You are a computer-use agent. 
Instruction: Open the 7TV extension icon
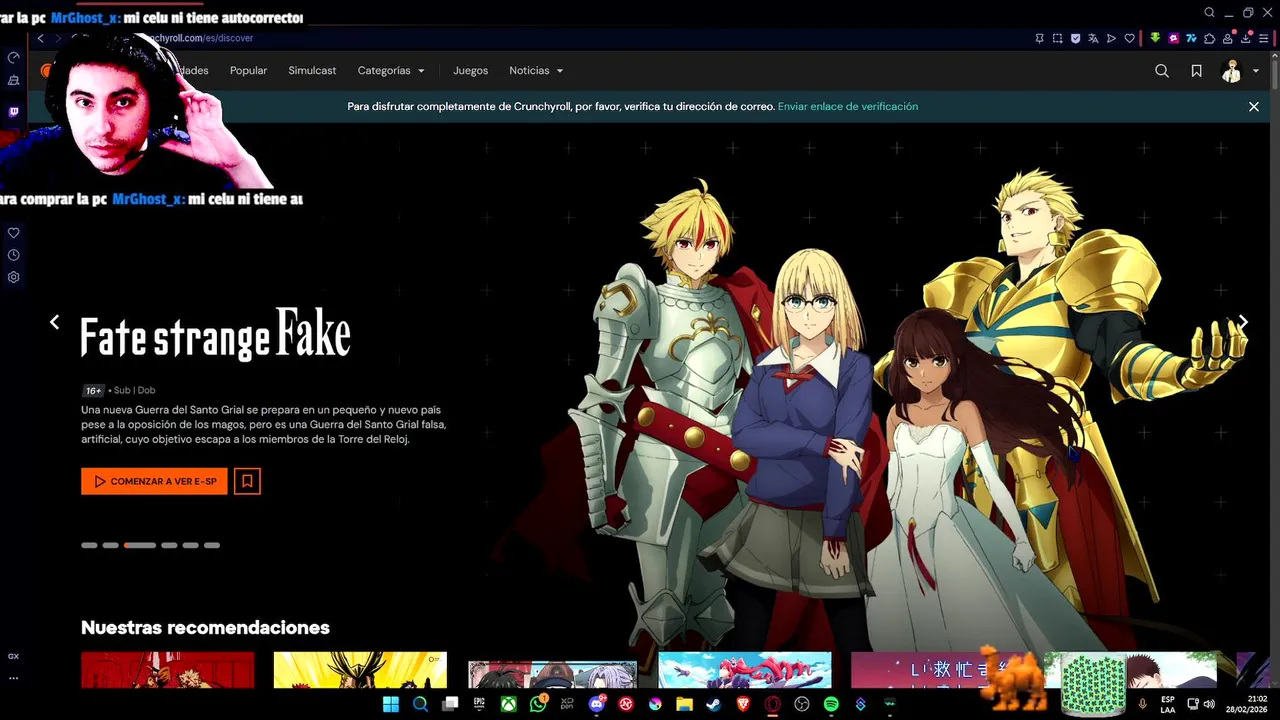coord(1191,38)
